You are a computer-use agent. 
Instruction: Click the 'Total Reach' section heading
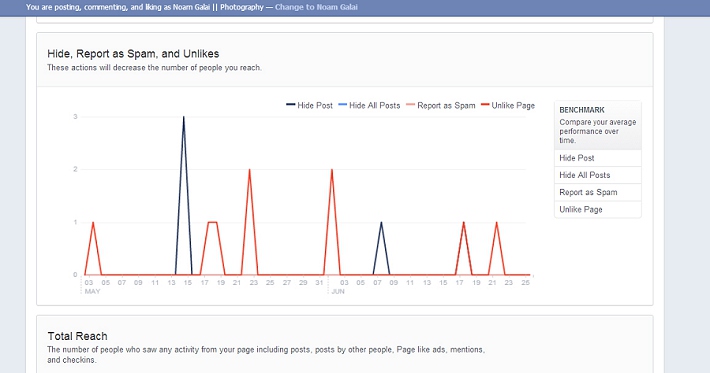tap(77, 336)
